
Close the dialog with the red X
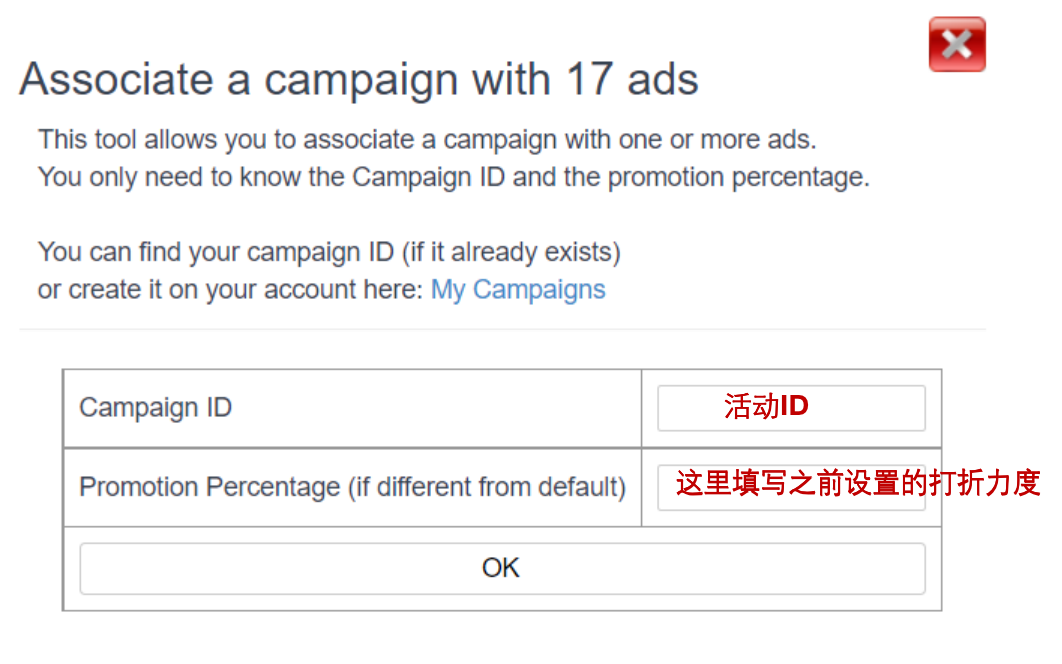956,45
